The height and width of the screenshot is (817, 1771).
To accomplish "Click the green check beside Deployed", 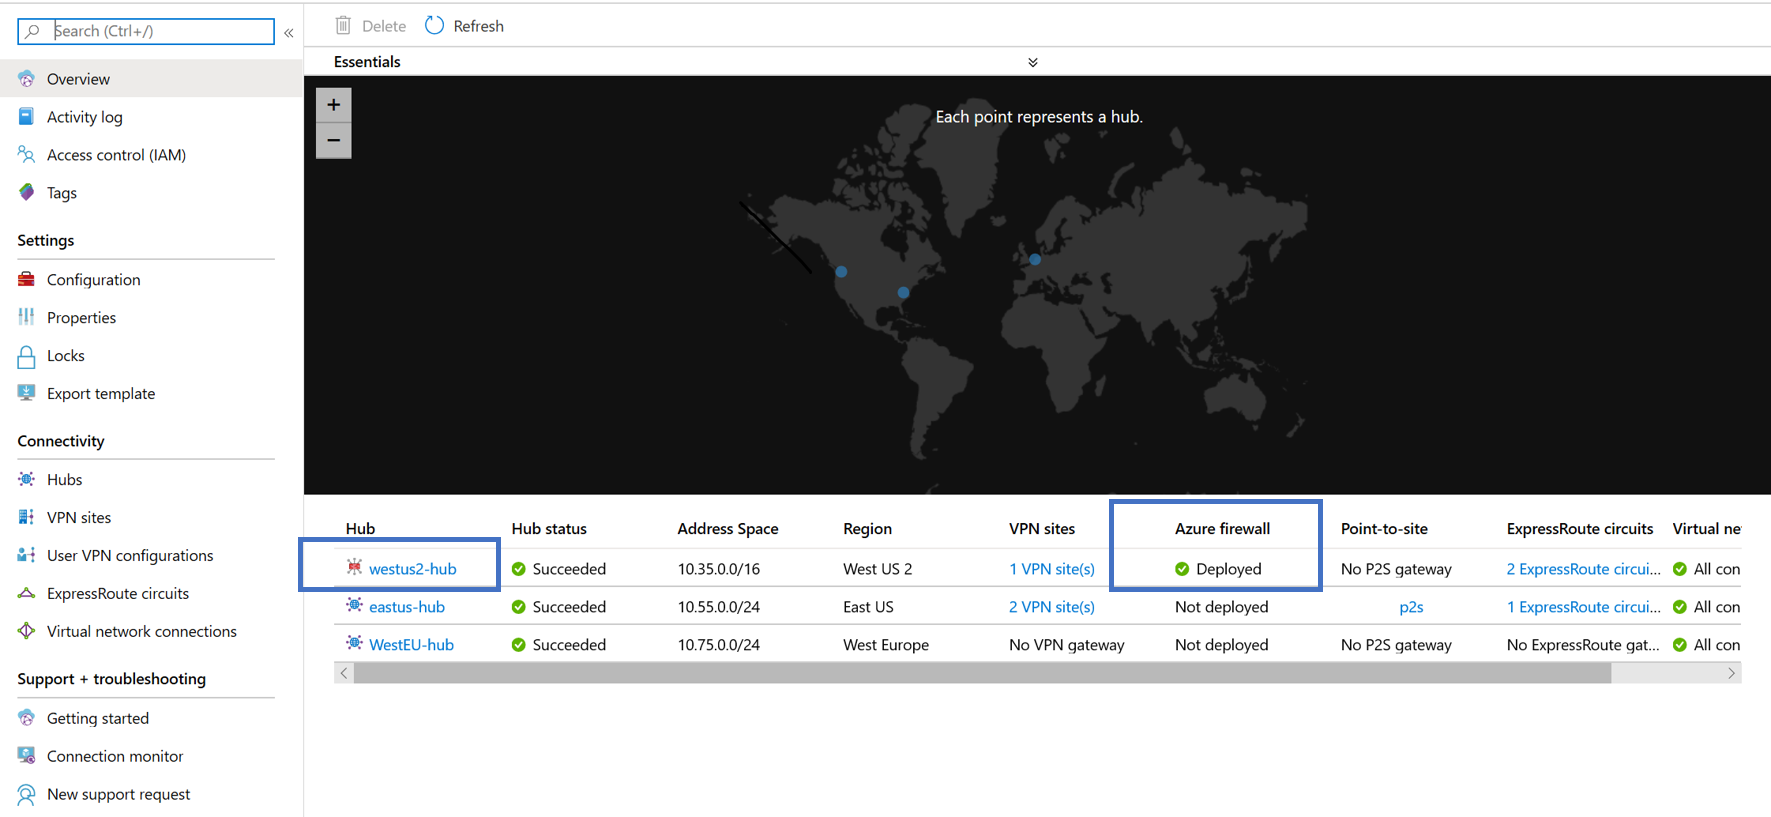I will tap(1182, 569).
